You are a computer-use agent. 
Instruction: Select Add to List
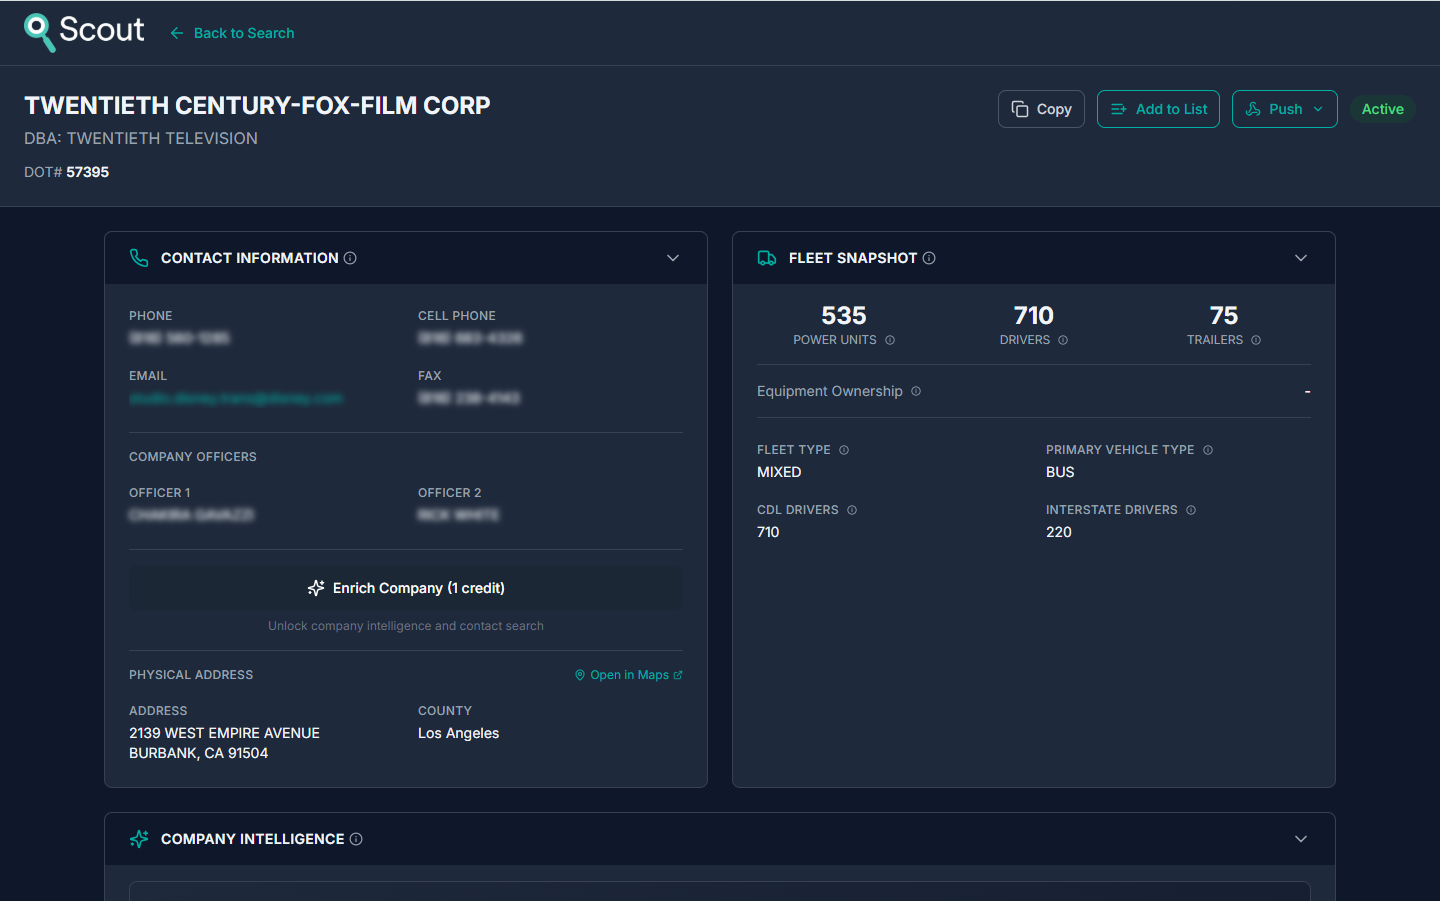pyautogui.click(x=1158, y=108)
